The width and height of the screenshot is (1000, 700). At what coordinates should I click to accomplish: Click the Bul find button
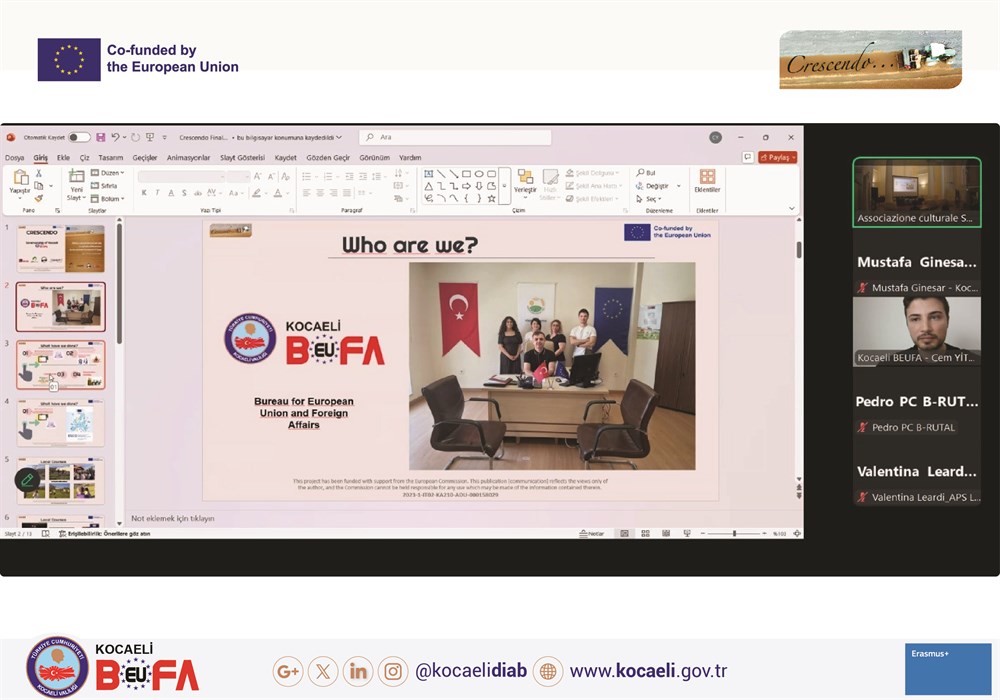[x=646, y=173]
